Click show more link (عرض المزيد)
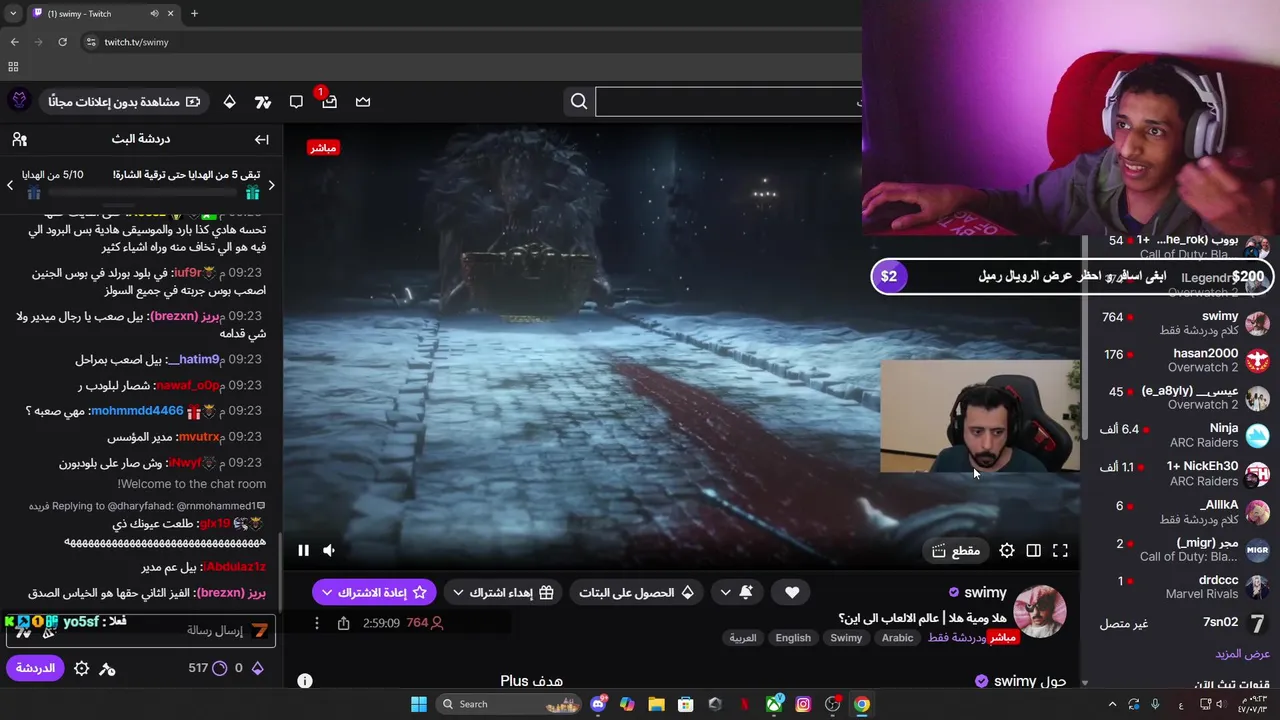Screen dimensions: 1280x720 point(1242,654)
